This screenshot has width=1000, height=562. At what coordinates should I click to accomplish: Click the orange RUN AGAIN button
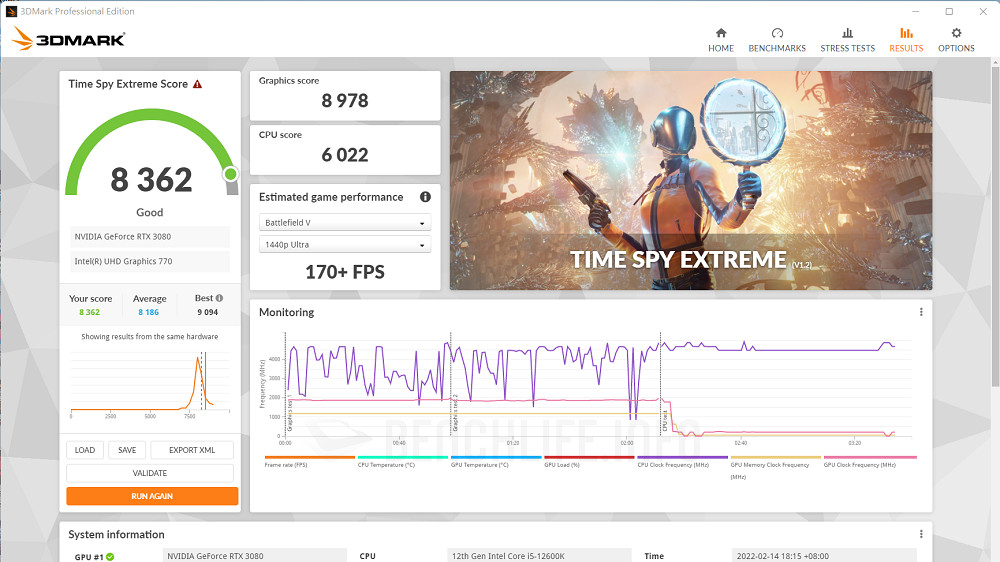click(x=152, y=496)
